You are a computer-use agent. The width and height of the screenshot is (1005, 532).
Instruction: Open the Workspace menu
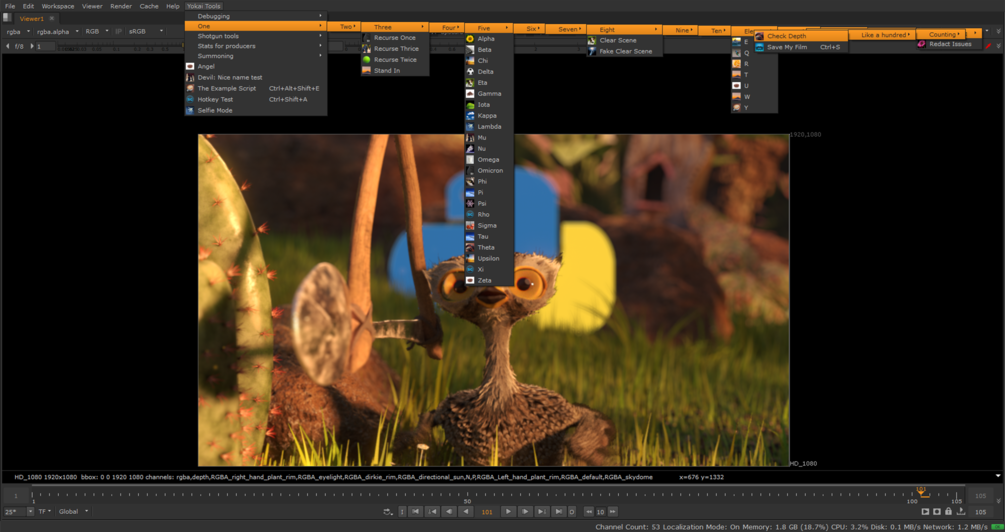(58, 6)
